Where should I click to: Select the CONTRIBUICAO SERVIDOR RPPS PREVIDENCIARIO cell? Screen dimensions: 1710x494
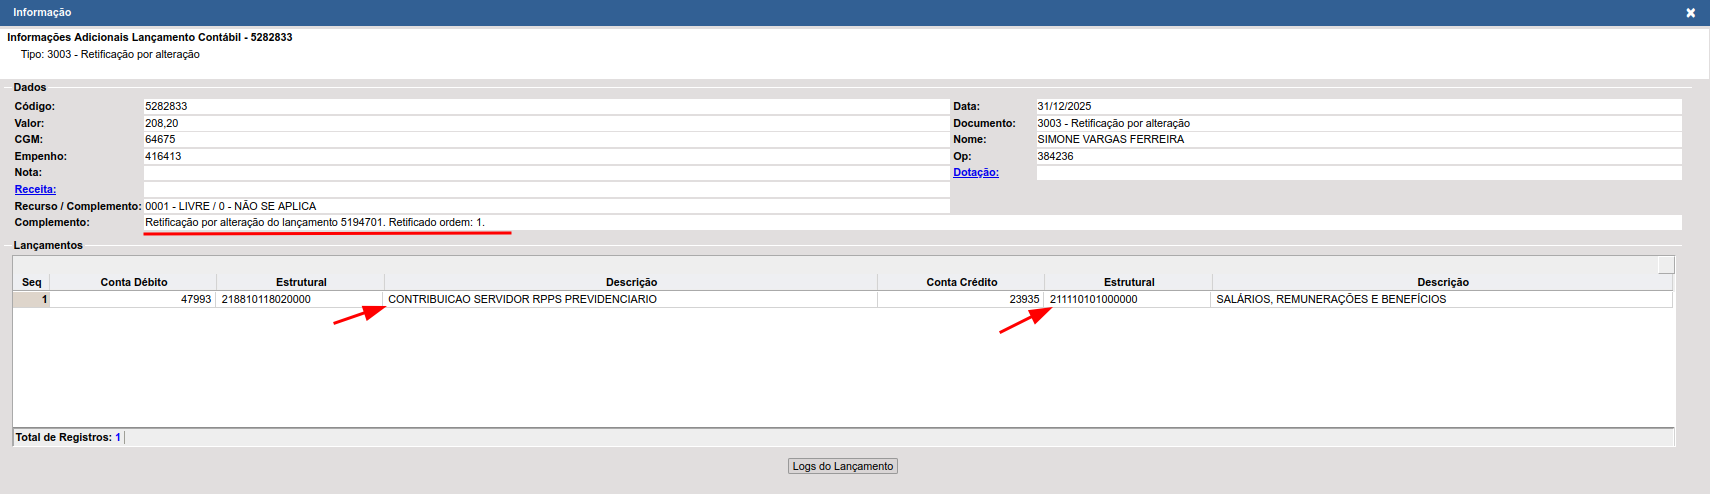coord(630,299)
